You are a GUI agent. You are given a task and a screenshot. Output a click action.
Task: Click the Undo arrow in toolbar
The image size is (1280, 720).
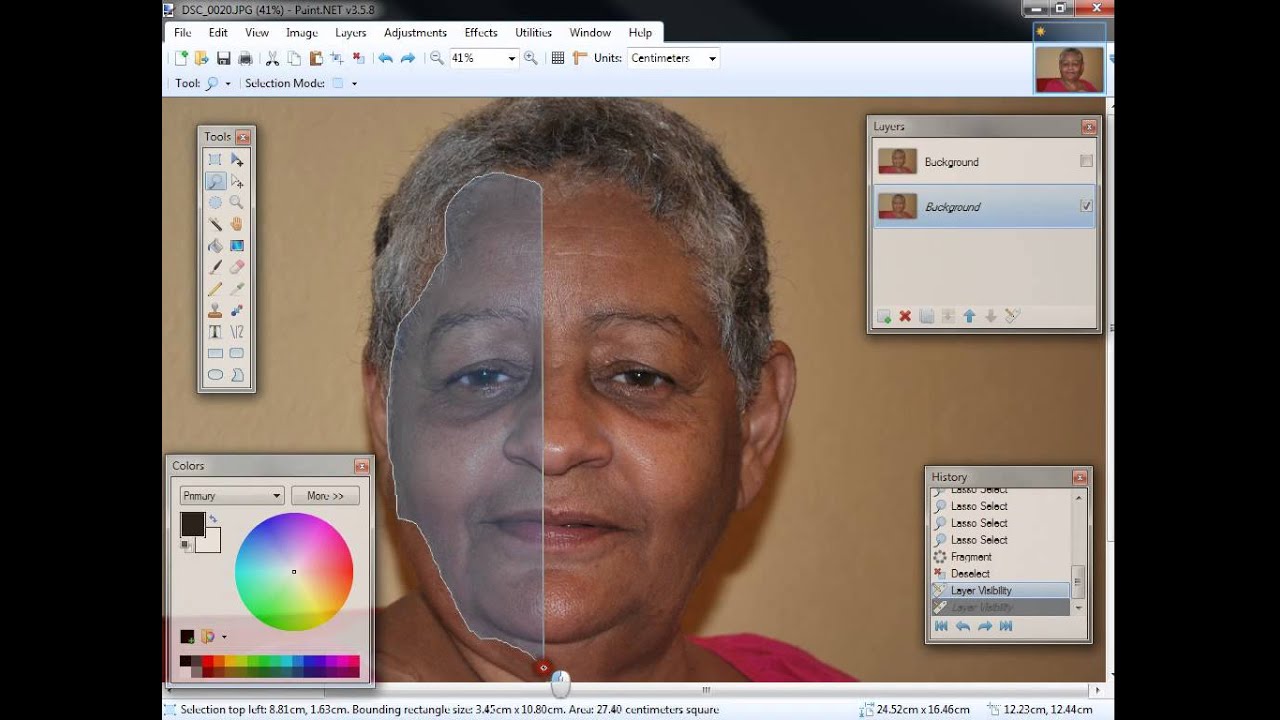(x=386, y=58)
